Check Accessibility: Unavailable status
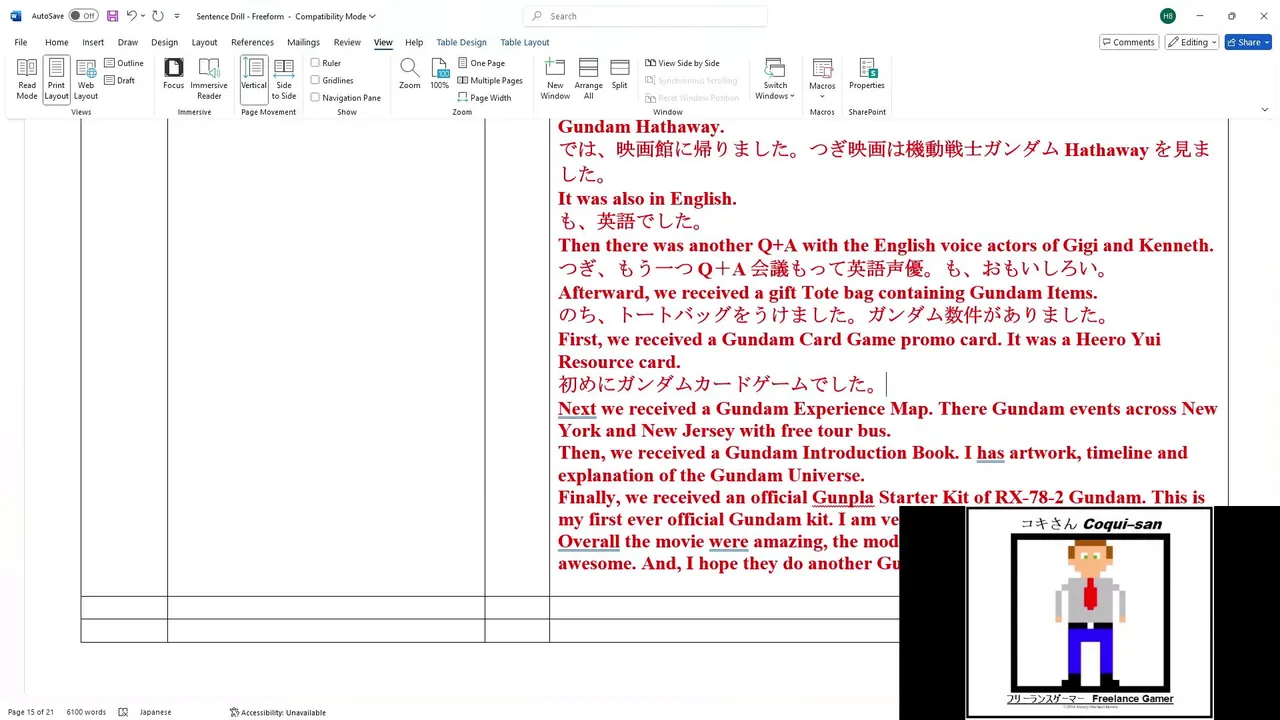The image size is (1280, 720). pyautogui.click(x=278, y=712)
